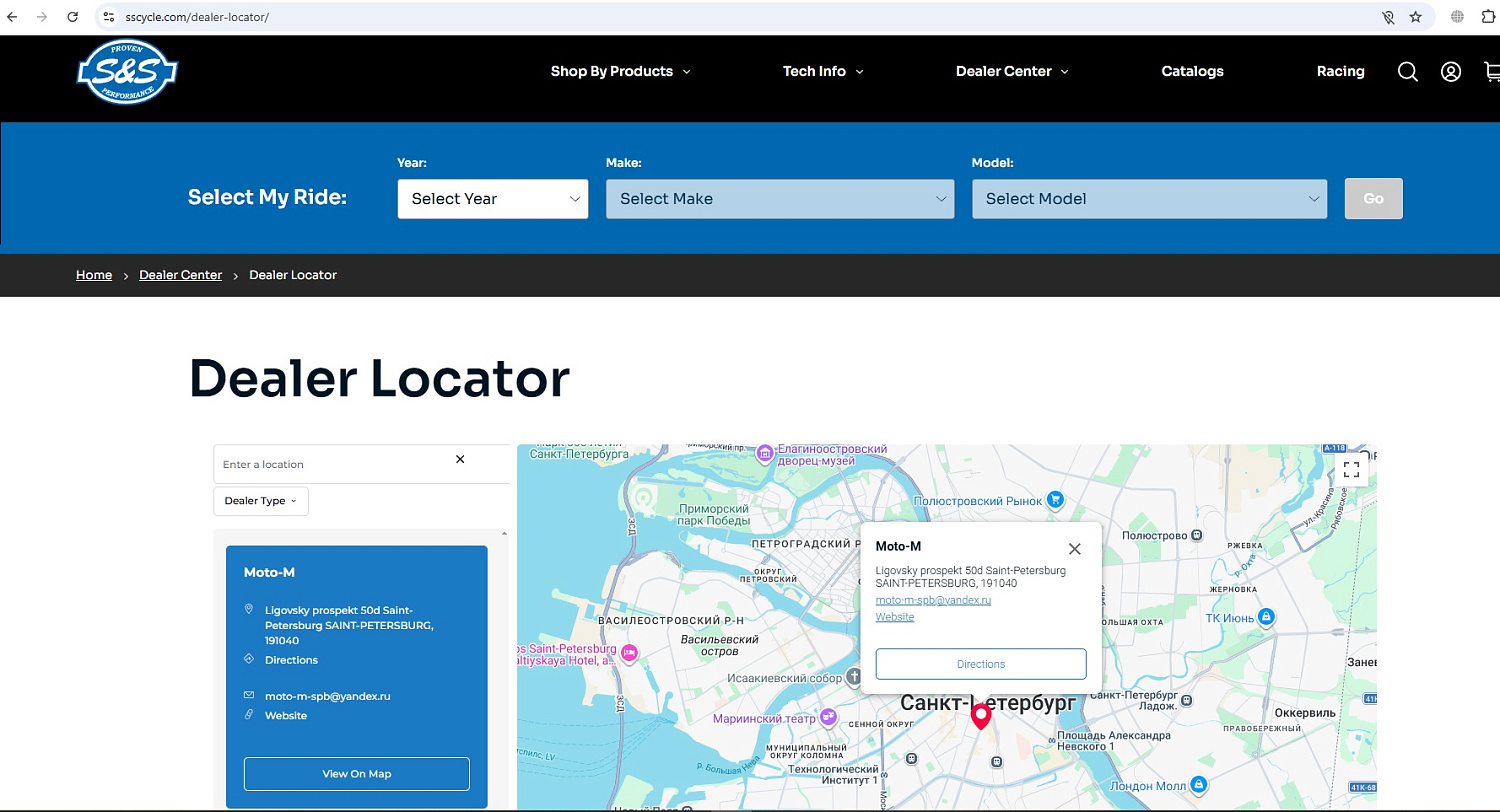
Task: Click the globe icon in browser toolbar
Action: coord(1458,17)
